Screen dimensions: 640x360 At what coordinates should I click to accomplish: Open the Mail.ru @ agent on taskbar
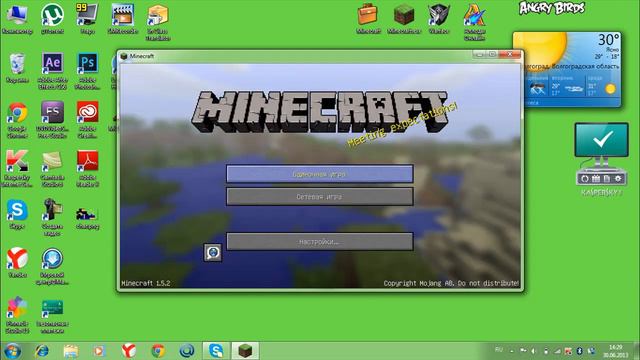point(187,351)
